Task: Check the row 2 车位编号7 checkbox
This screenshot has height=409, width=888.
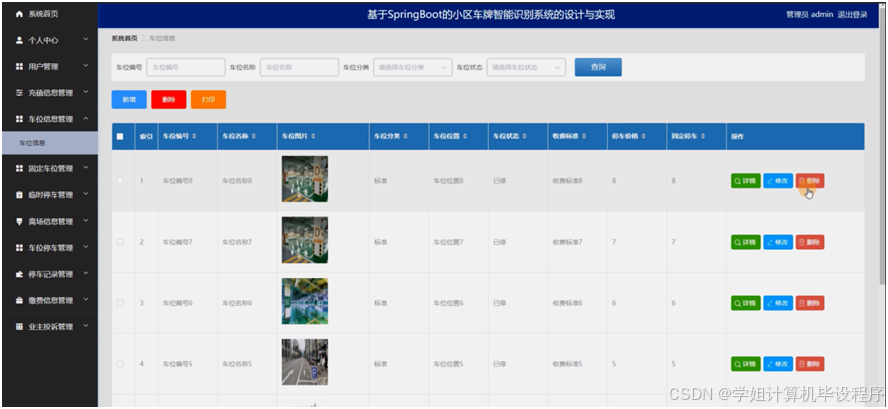Action: pos(120,242)
